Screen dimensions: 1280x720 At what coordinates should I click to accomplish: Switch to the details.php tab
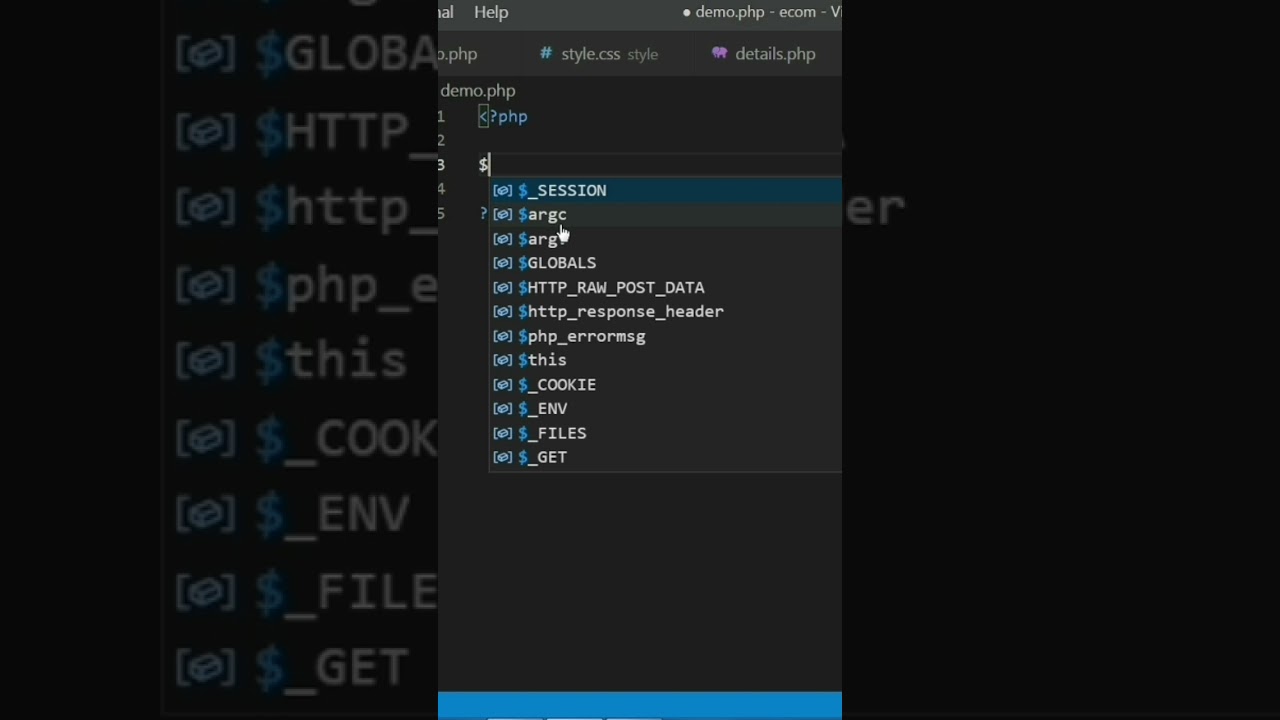[765, 54]
